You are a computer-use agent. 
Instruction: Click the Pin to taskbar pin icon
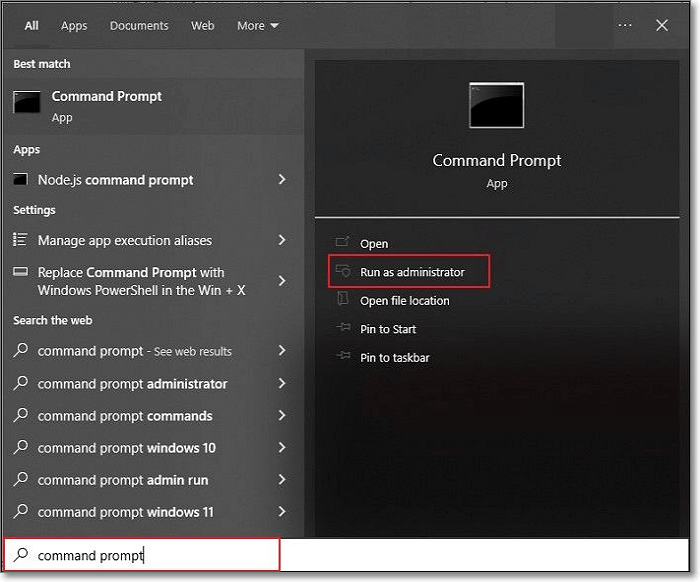pos(343,357)
